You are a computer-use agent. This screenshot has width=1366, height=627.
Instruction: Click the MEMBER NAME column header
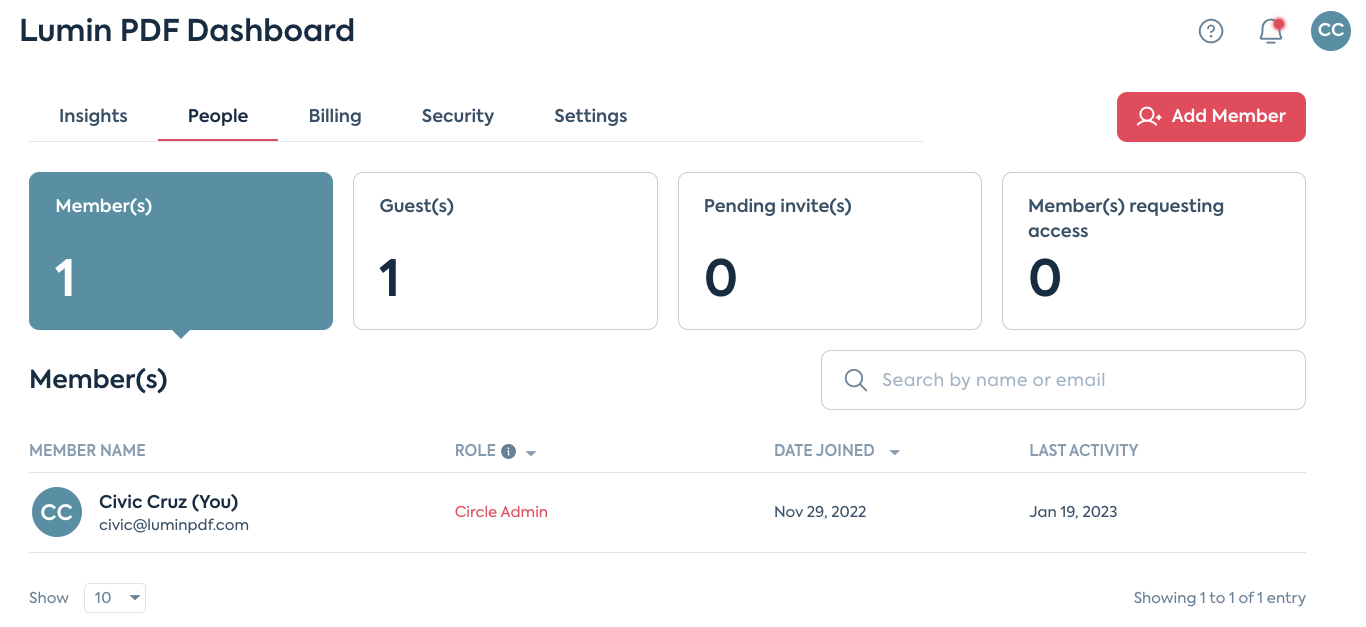[87, 451]
